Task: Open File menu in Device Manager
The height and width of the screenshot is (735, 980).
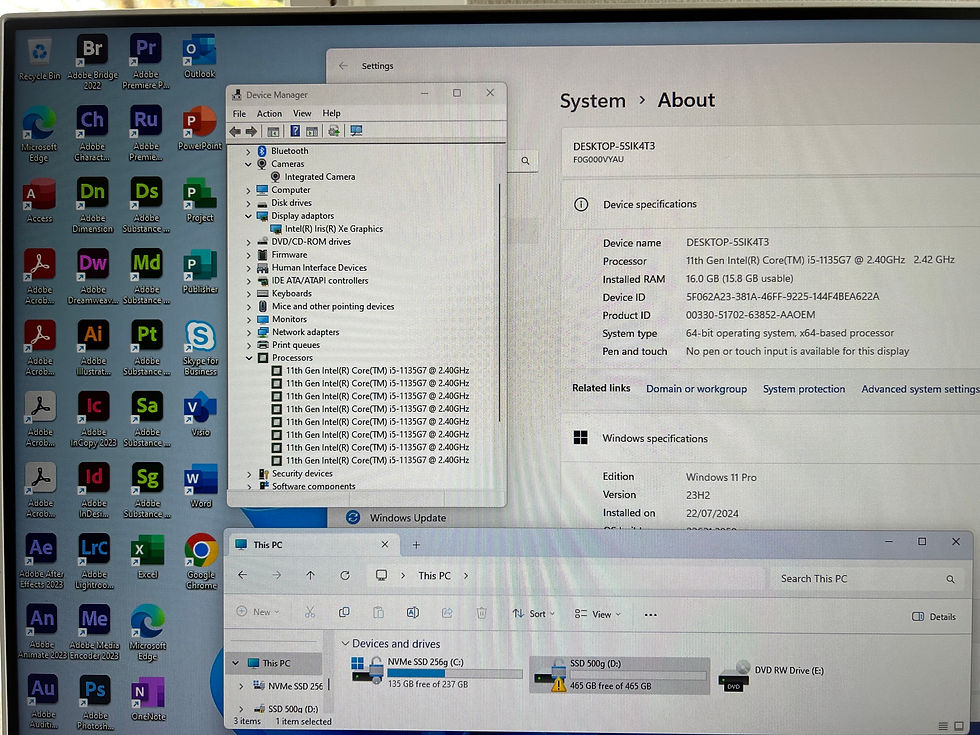Action: [239, 114]
